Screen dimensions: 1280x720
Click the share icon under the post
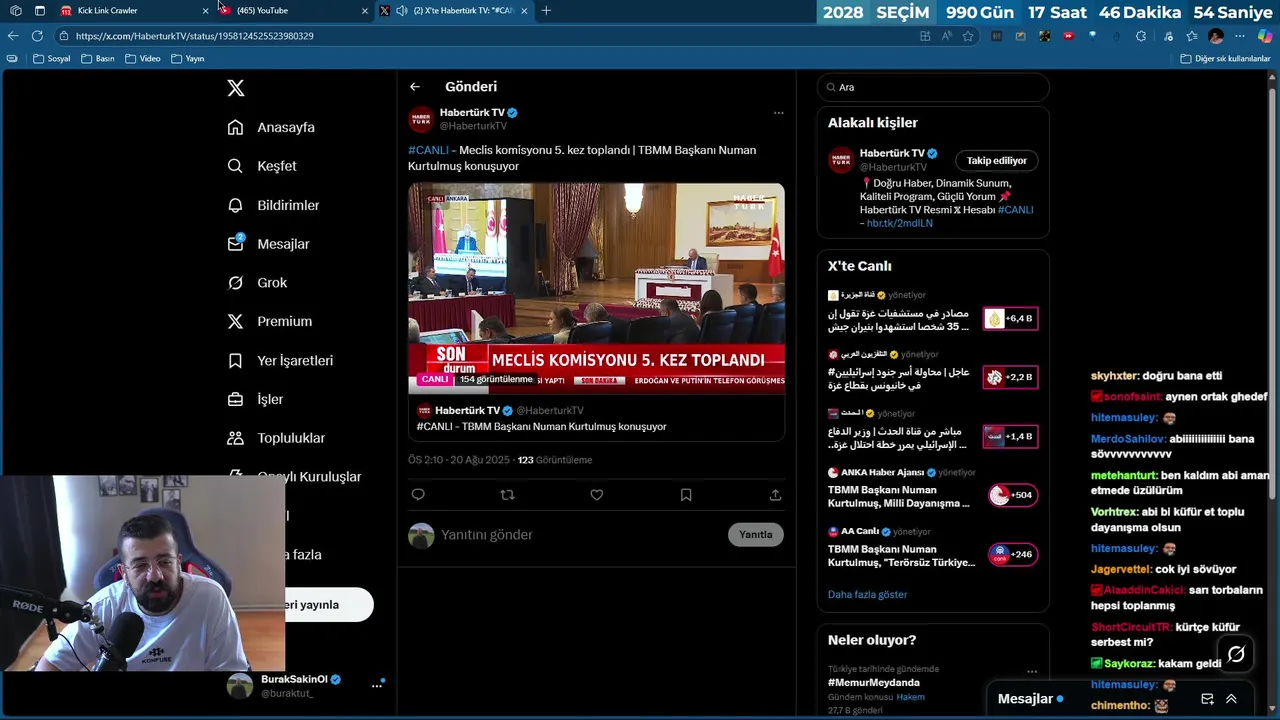point(775,495)
